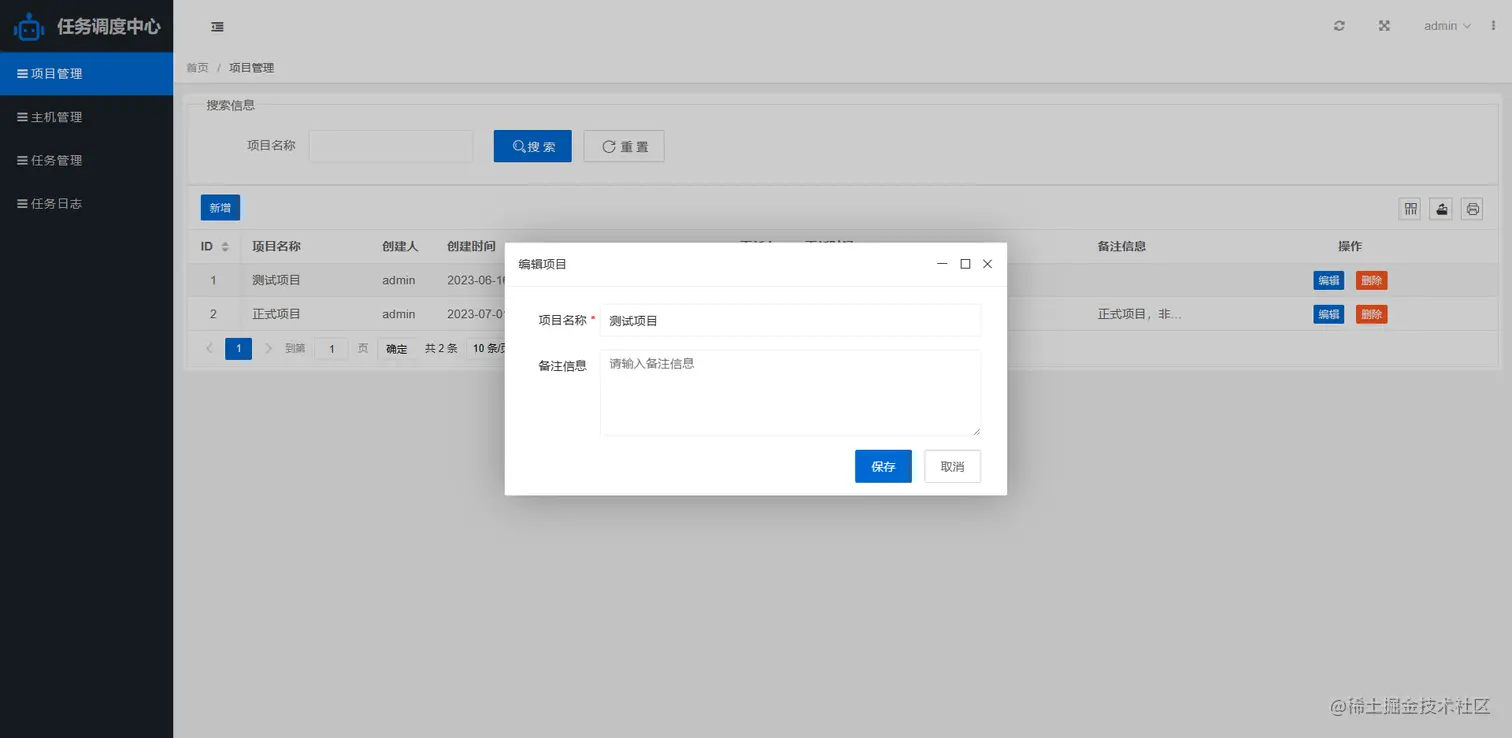1512x738 pixels.
Task: Click the 项目名称 search input field
Action: coord(390,146)
